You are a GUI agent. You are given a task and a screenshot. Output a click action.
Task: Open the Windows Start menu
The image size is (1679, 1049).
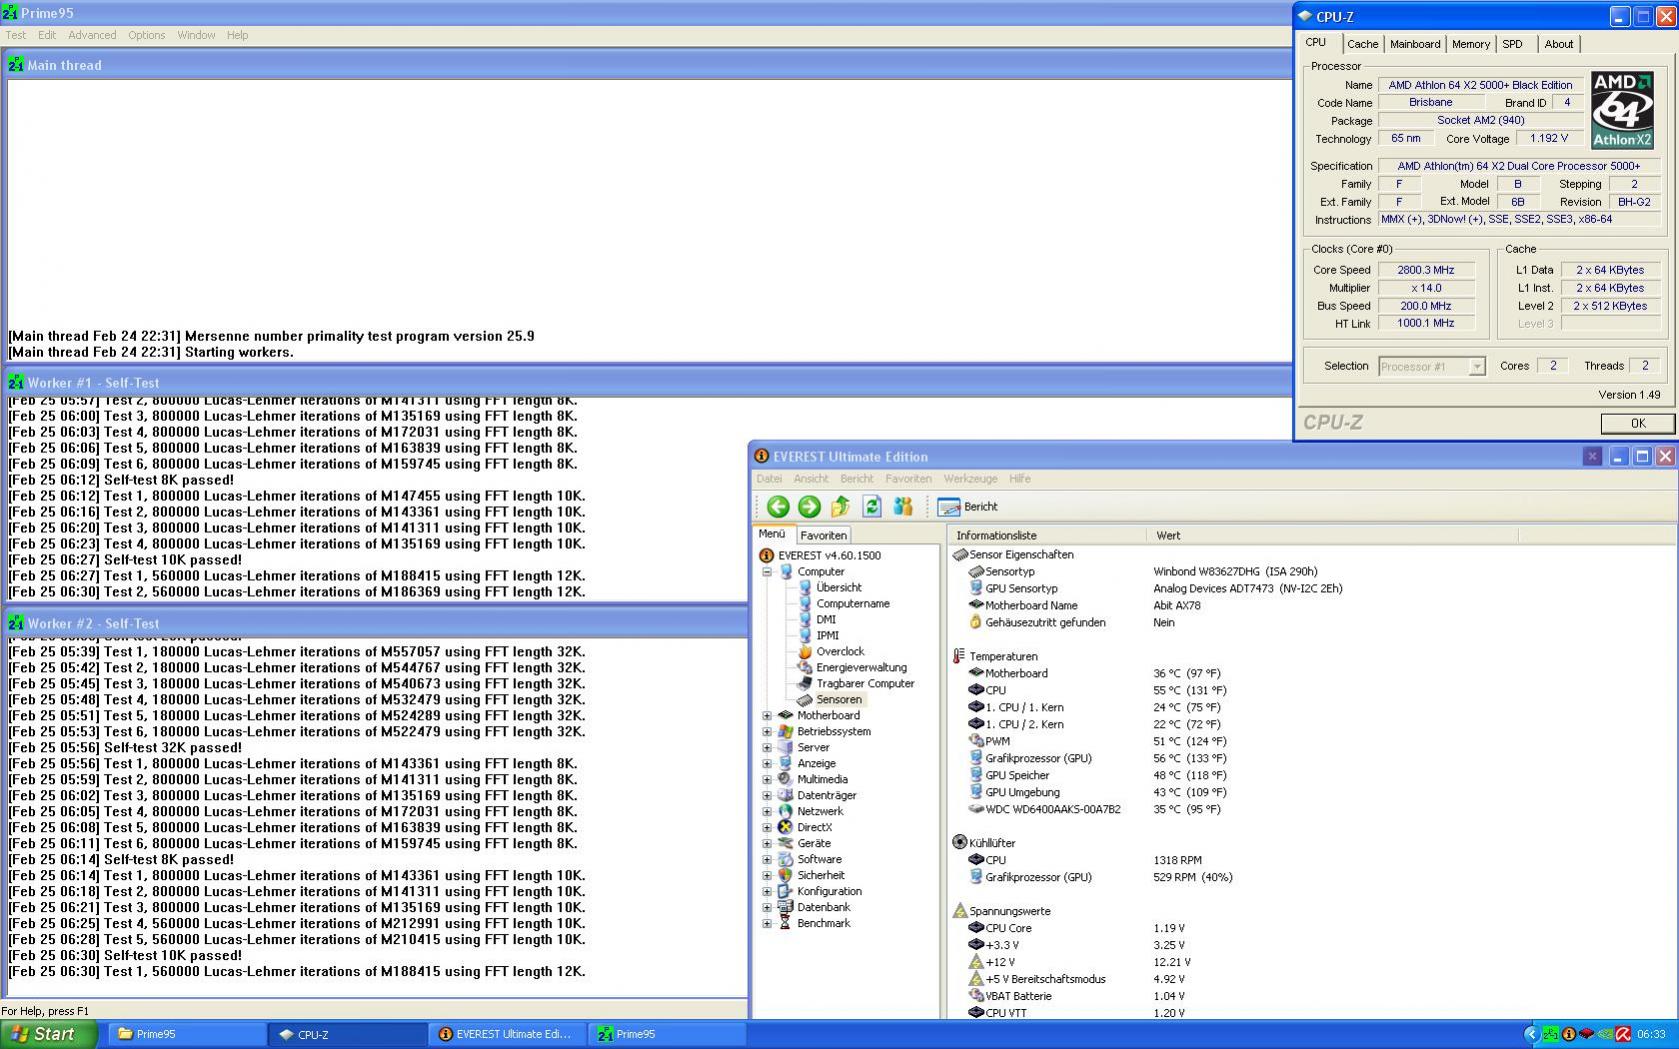[48, 1034]
